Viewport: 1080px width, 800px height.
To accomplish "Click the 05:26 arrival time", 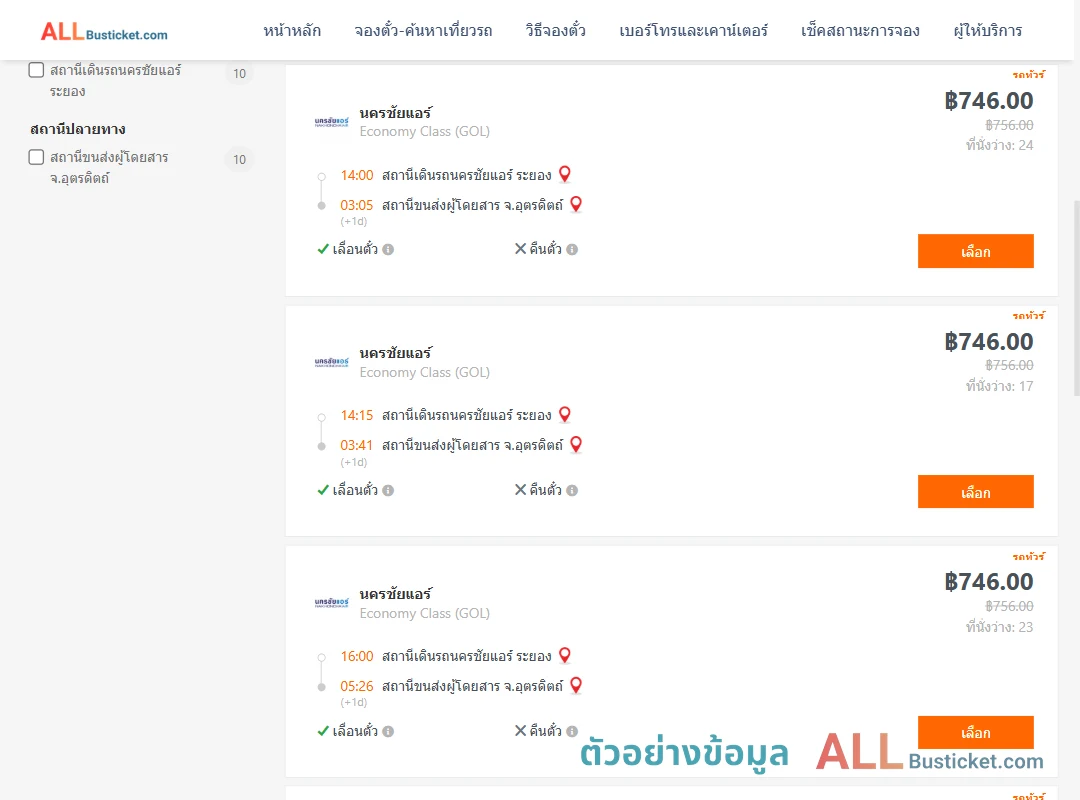I will pyautogui.click(x=357, y=686).
